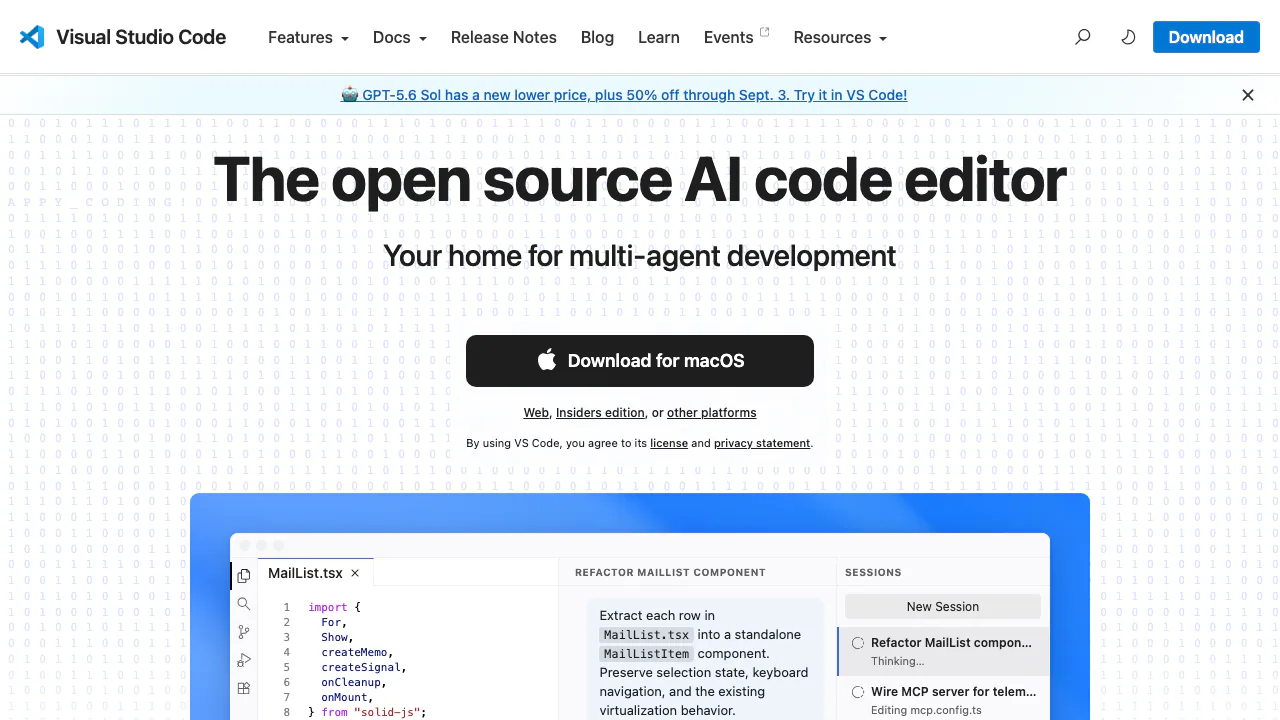This screenshot has height=720, width=1280.
Task: Click the from "solid-js" code line
Action: click(367, 712)
